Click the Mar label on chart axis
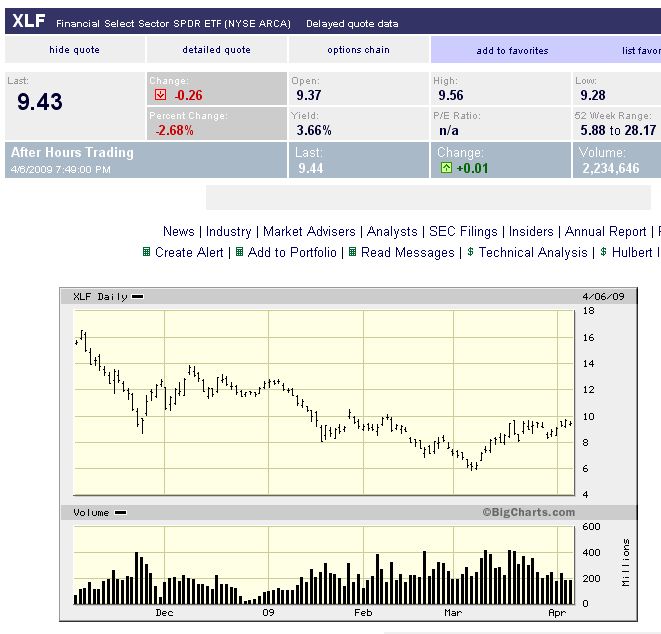Screen dimensions: 661x634 click(453, 613)
